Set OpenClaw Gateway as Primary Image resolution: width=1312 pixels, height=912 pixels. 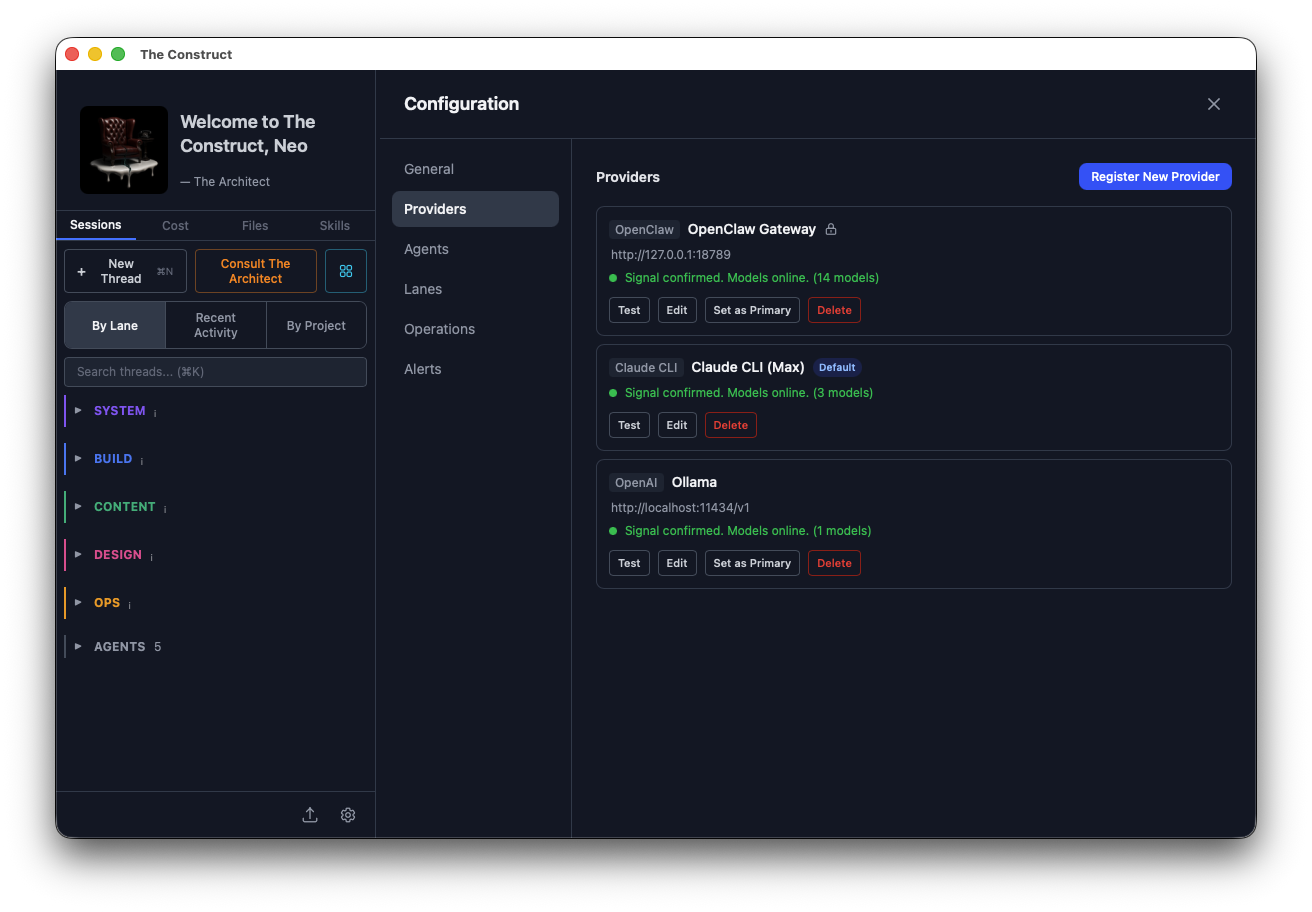752,310
